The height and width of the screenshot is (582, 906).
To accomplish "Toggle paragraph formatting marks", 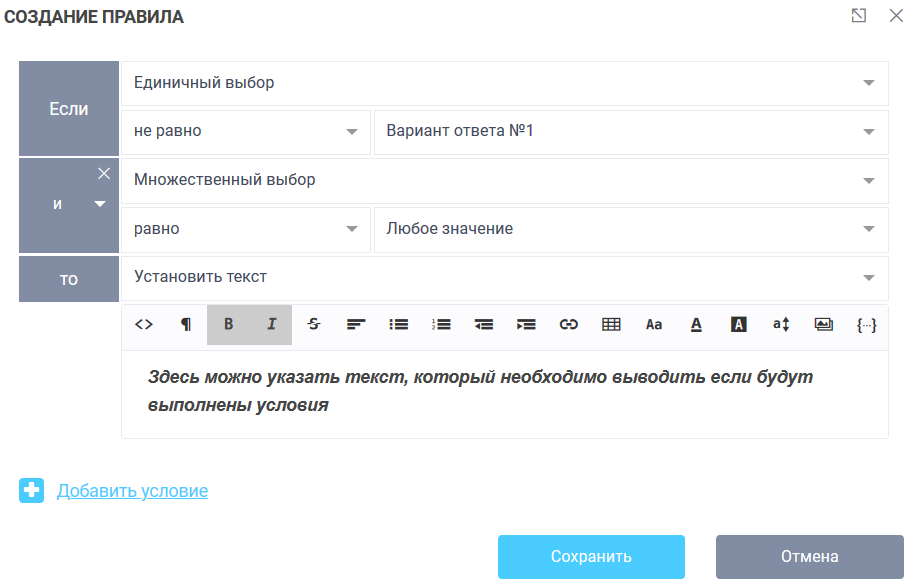I will [185, 324].
